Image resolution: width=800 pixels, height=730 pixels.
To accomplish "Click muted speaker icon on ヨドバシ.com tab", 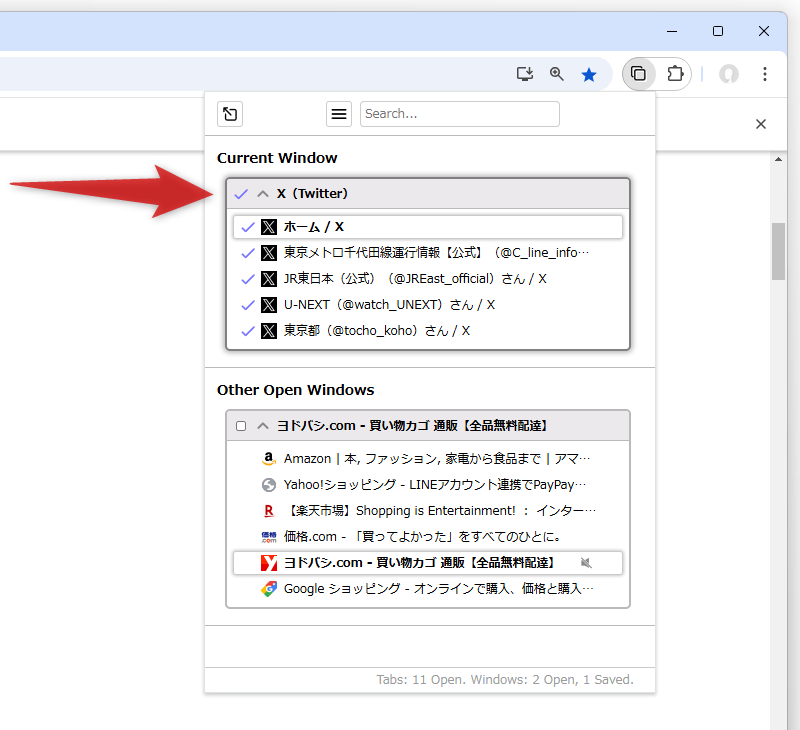I will point(586,563).
